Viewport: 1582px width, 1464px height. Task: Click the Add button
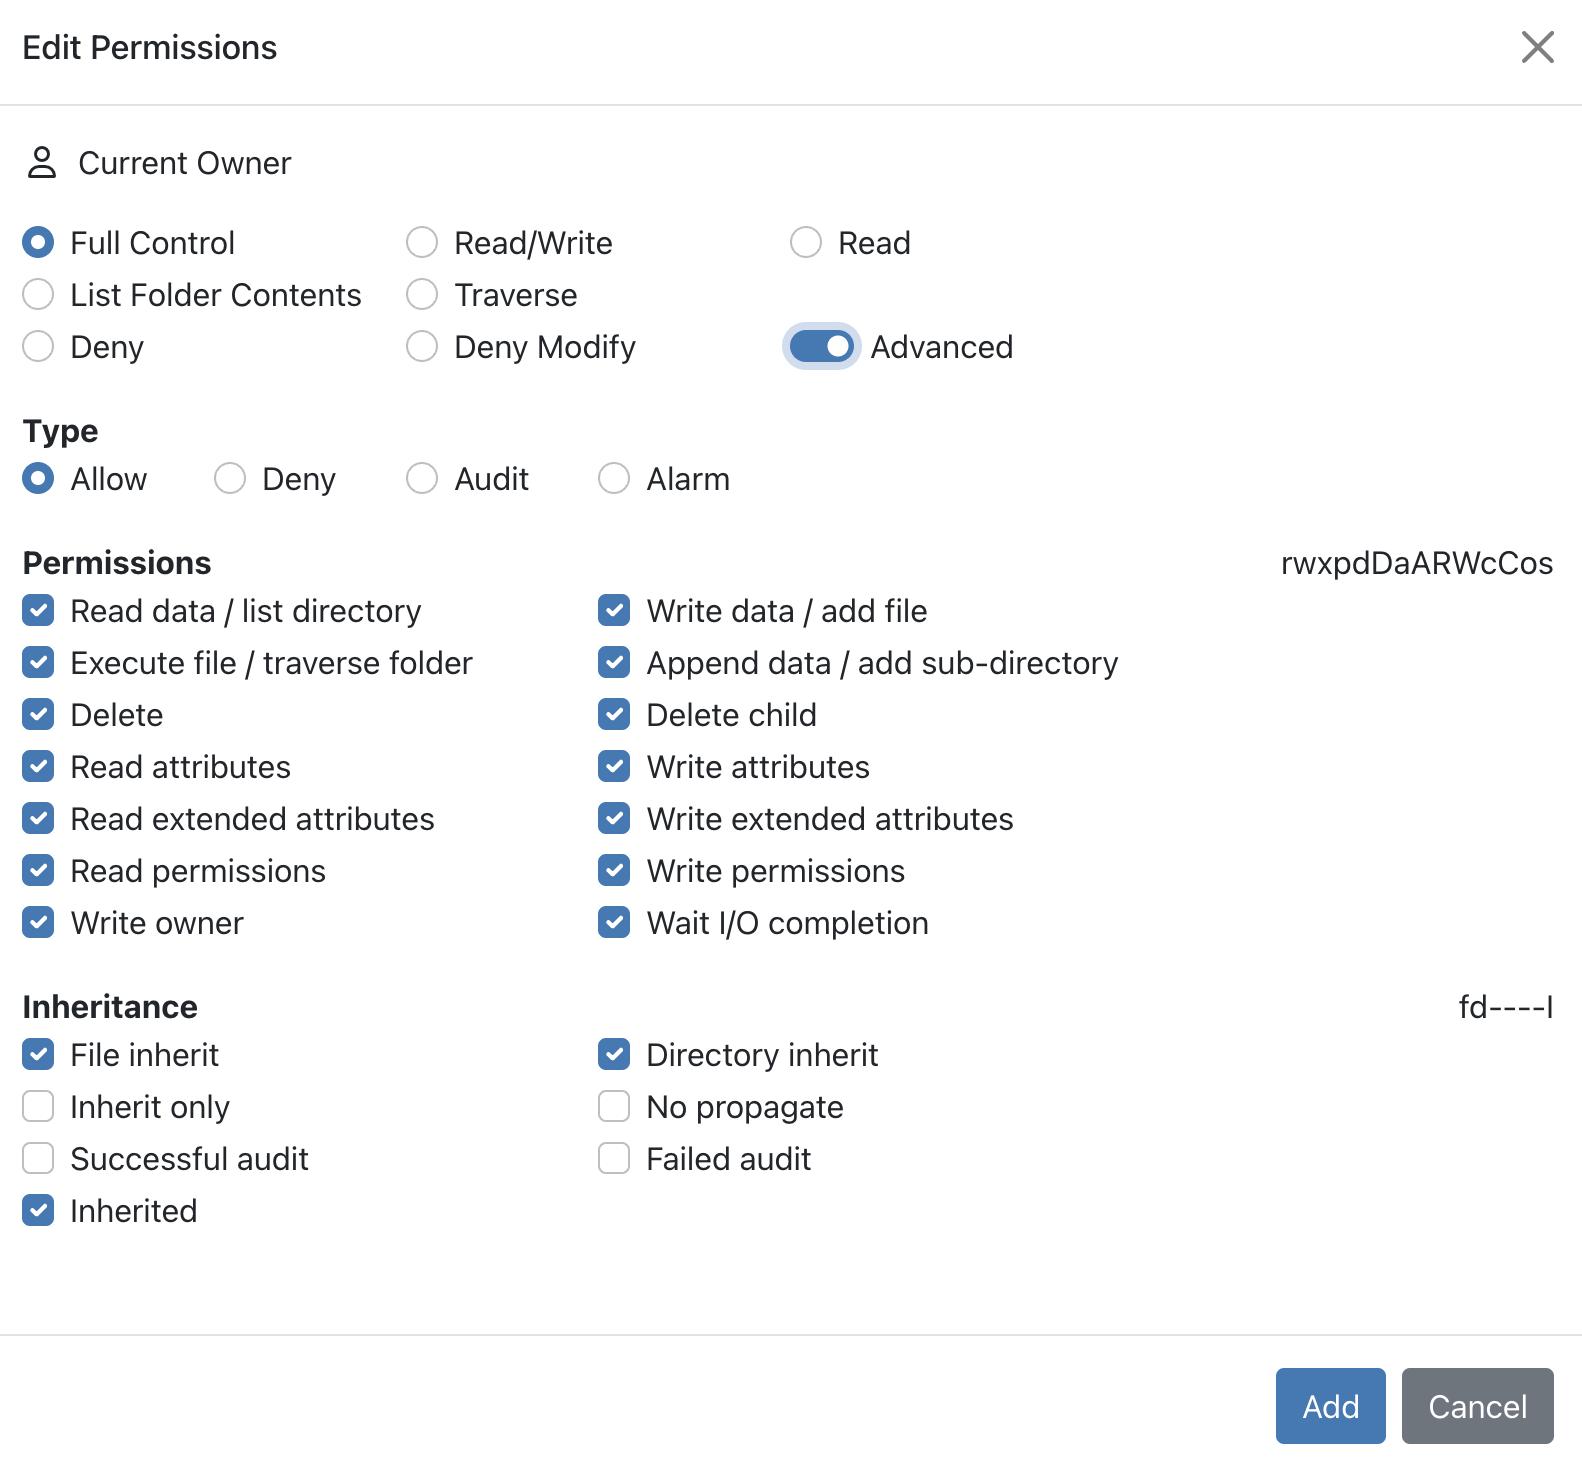1330,1406
